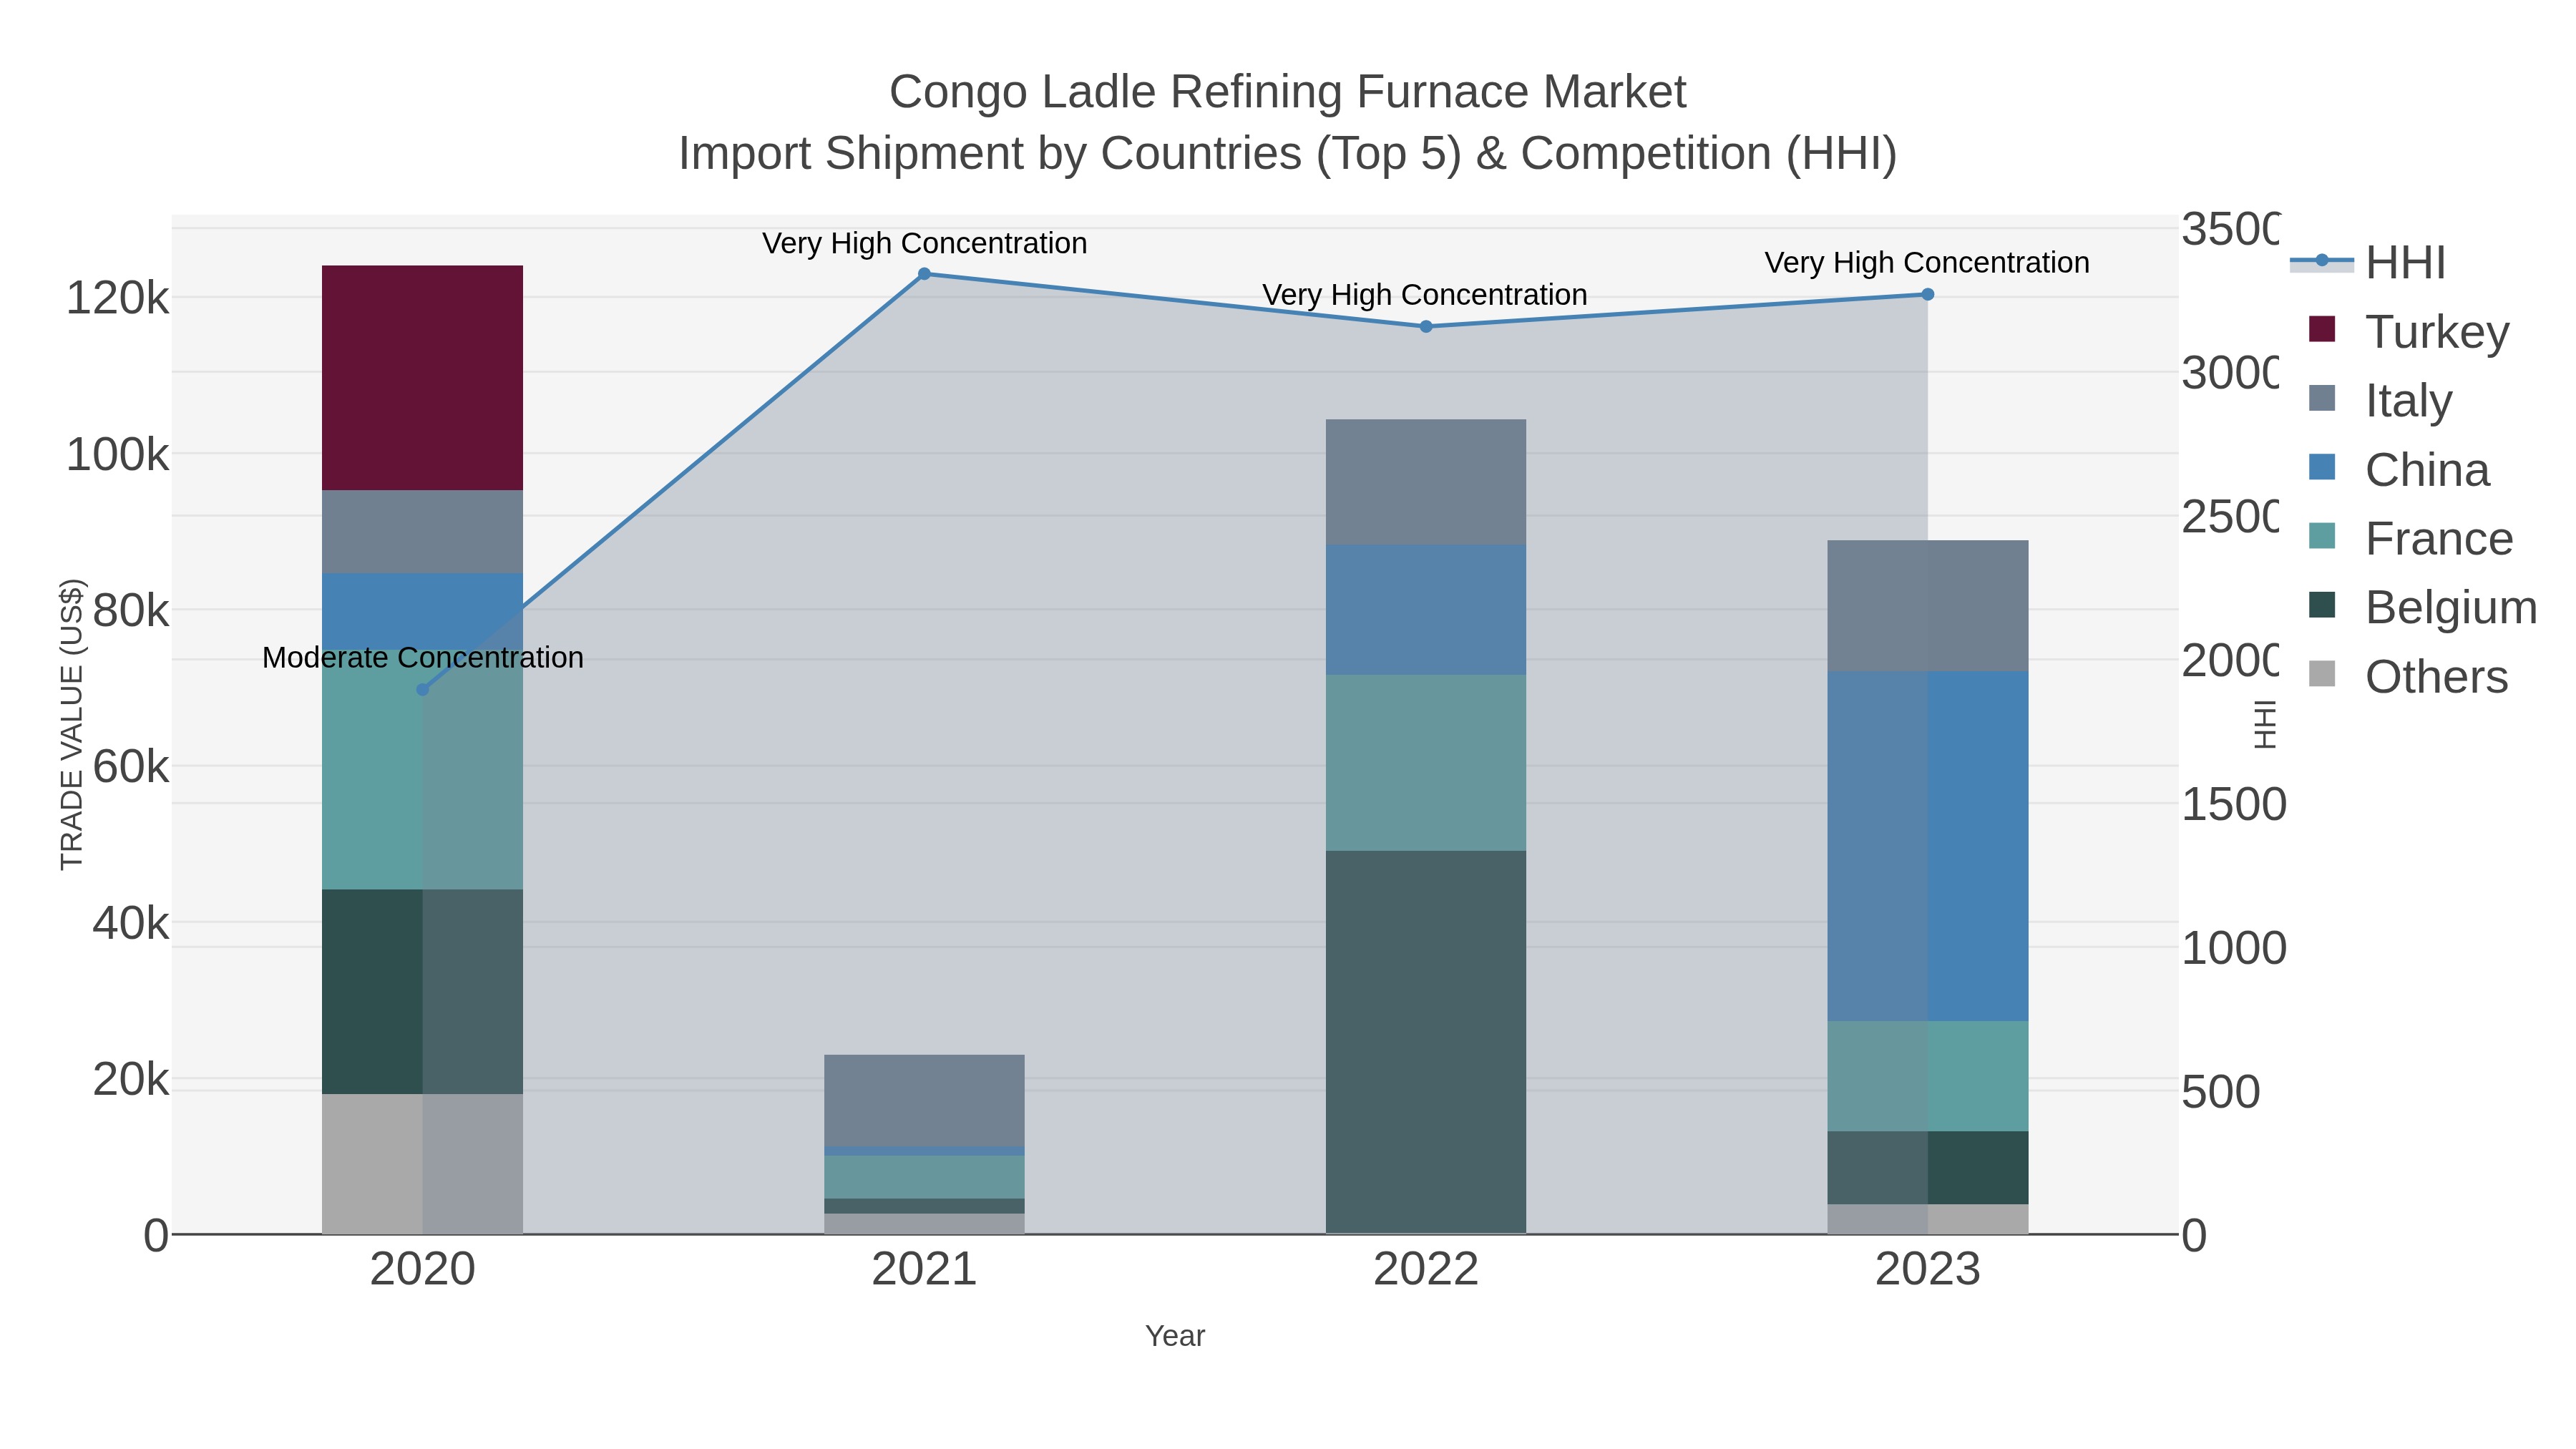Click the Others segment in the 2020 bar
This screenshot has height=1449, width=2576.
click(422, 1164)
